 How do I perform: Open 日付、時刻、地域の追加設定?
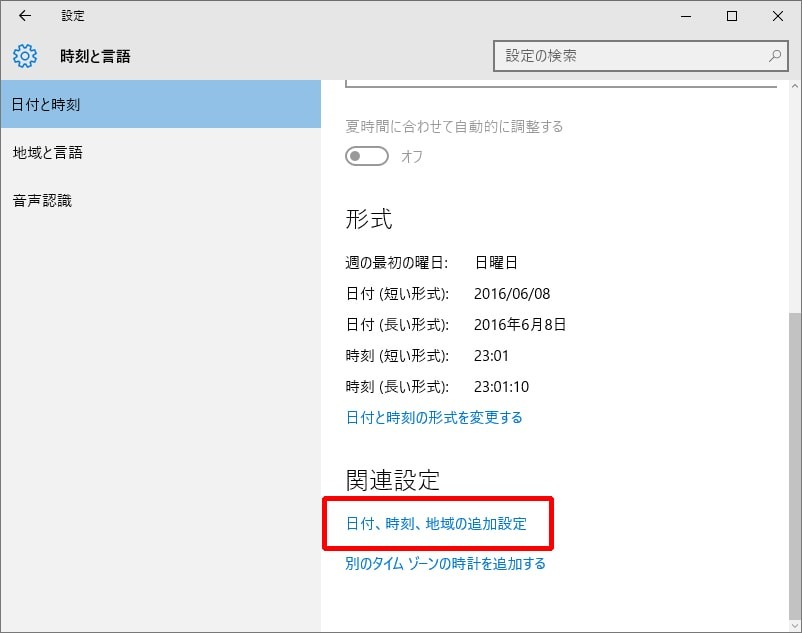pyautogui.click(x=437, y=523)
